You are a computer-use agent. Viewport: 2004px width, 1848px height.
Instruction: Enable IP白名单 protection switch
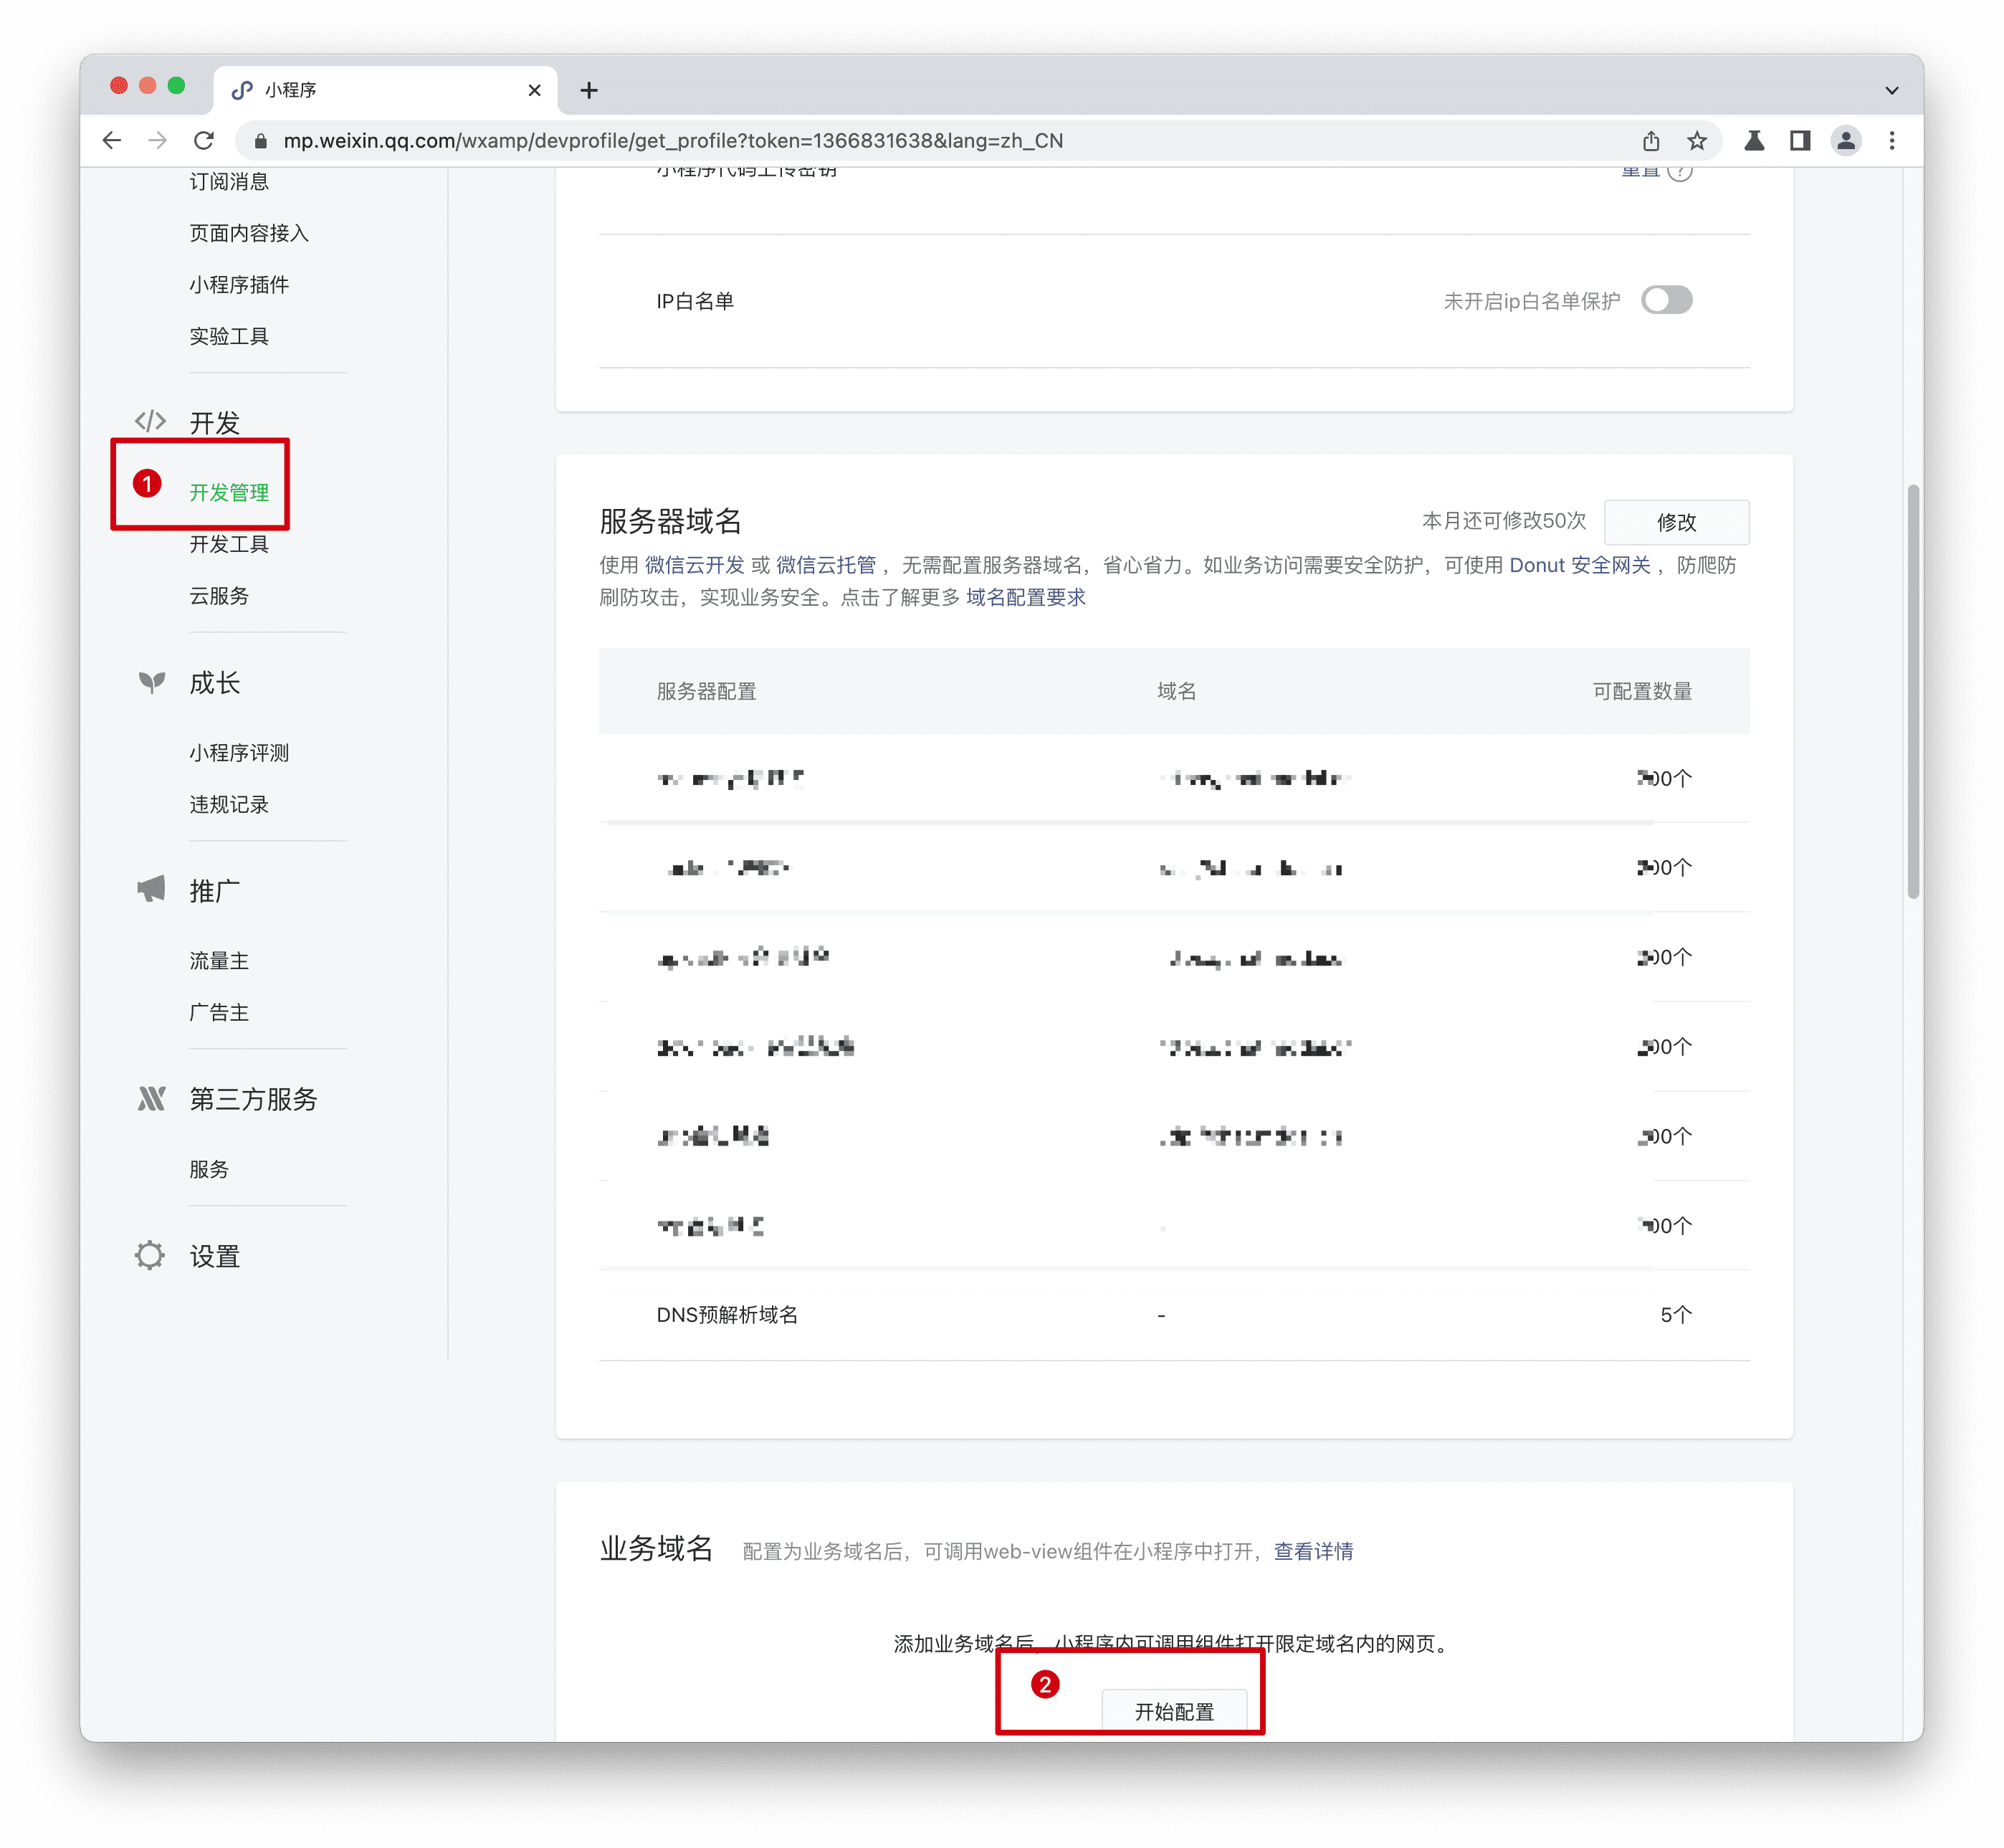coord(1666,300)
